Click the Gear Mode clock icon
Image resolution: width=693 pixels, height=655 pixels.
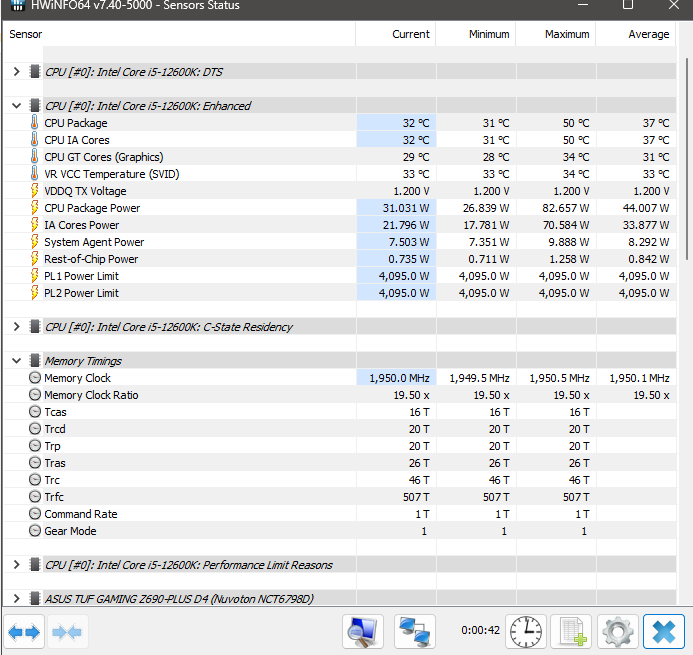[35, 531]
